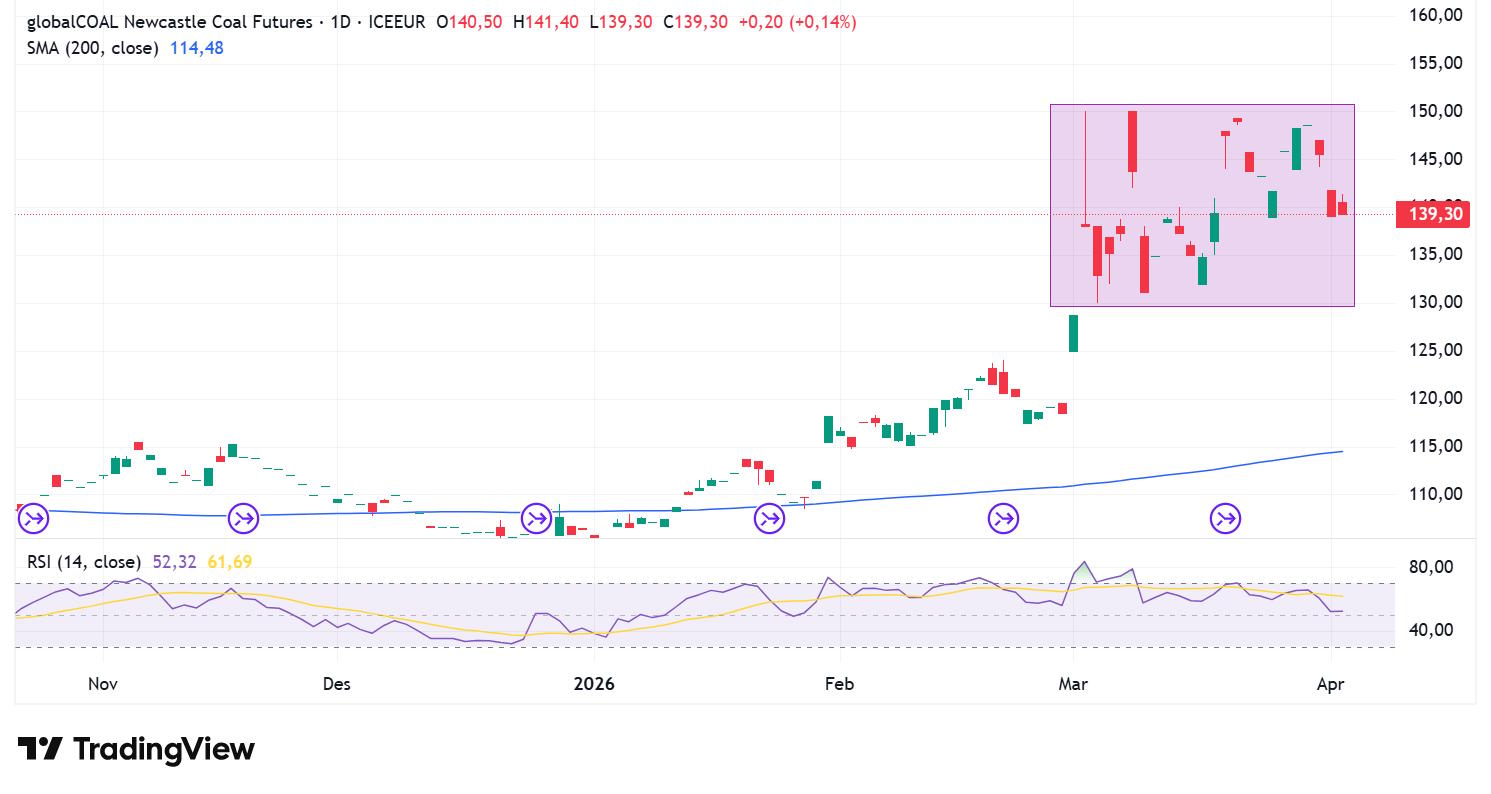1491x794 pixels.
Task: Click the 2026 label on the time axis
Action: 593,684
